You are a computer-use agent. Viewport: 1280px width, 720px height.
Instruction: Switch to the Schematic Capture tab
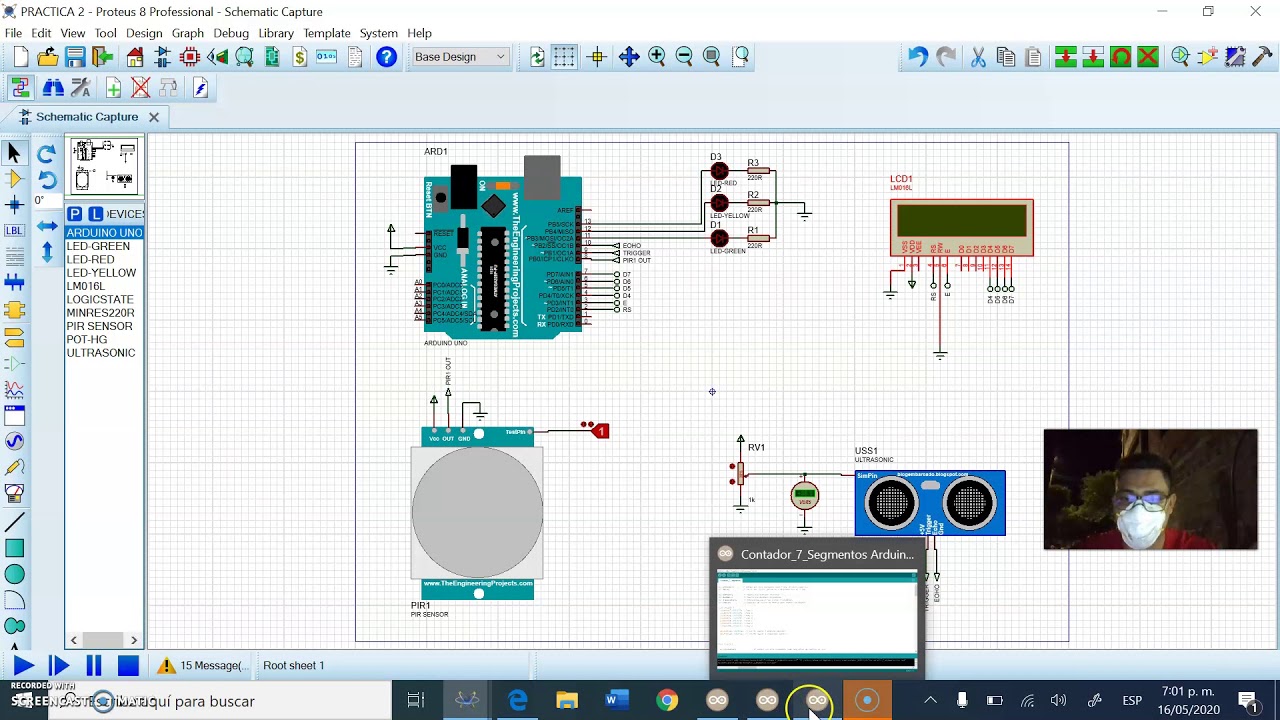(87, 117)
